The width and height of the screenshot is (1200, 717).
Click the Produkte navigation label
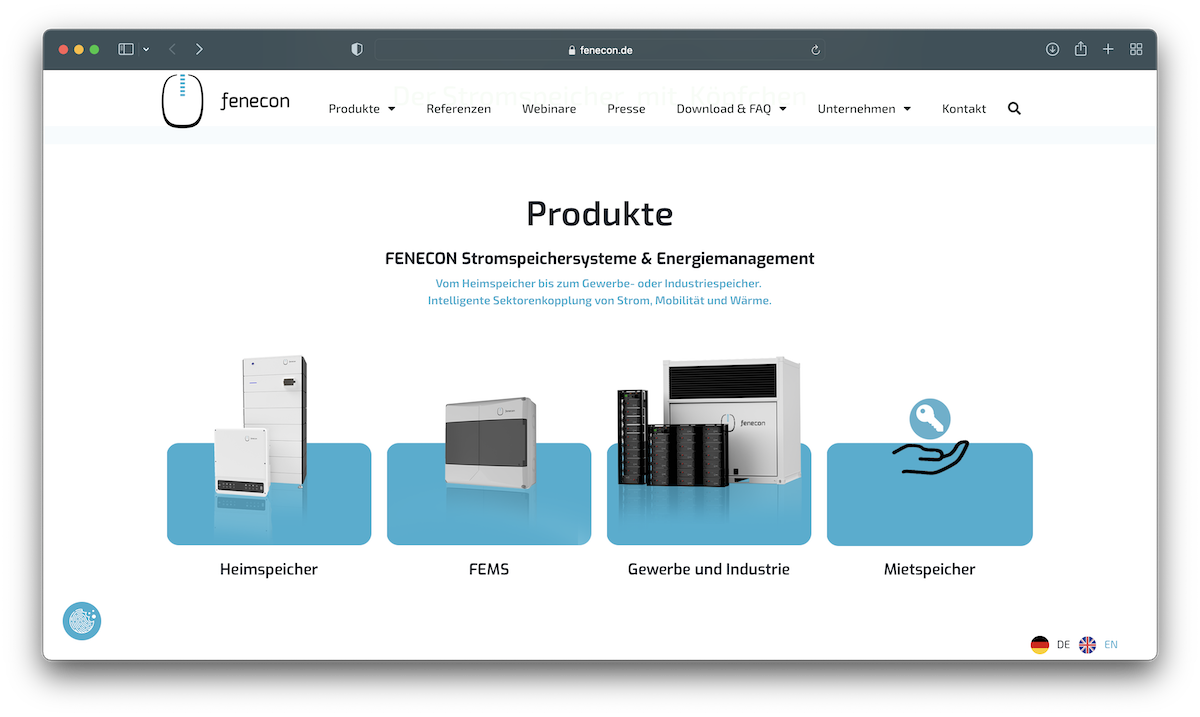(354, 109)
